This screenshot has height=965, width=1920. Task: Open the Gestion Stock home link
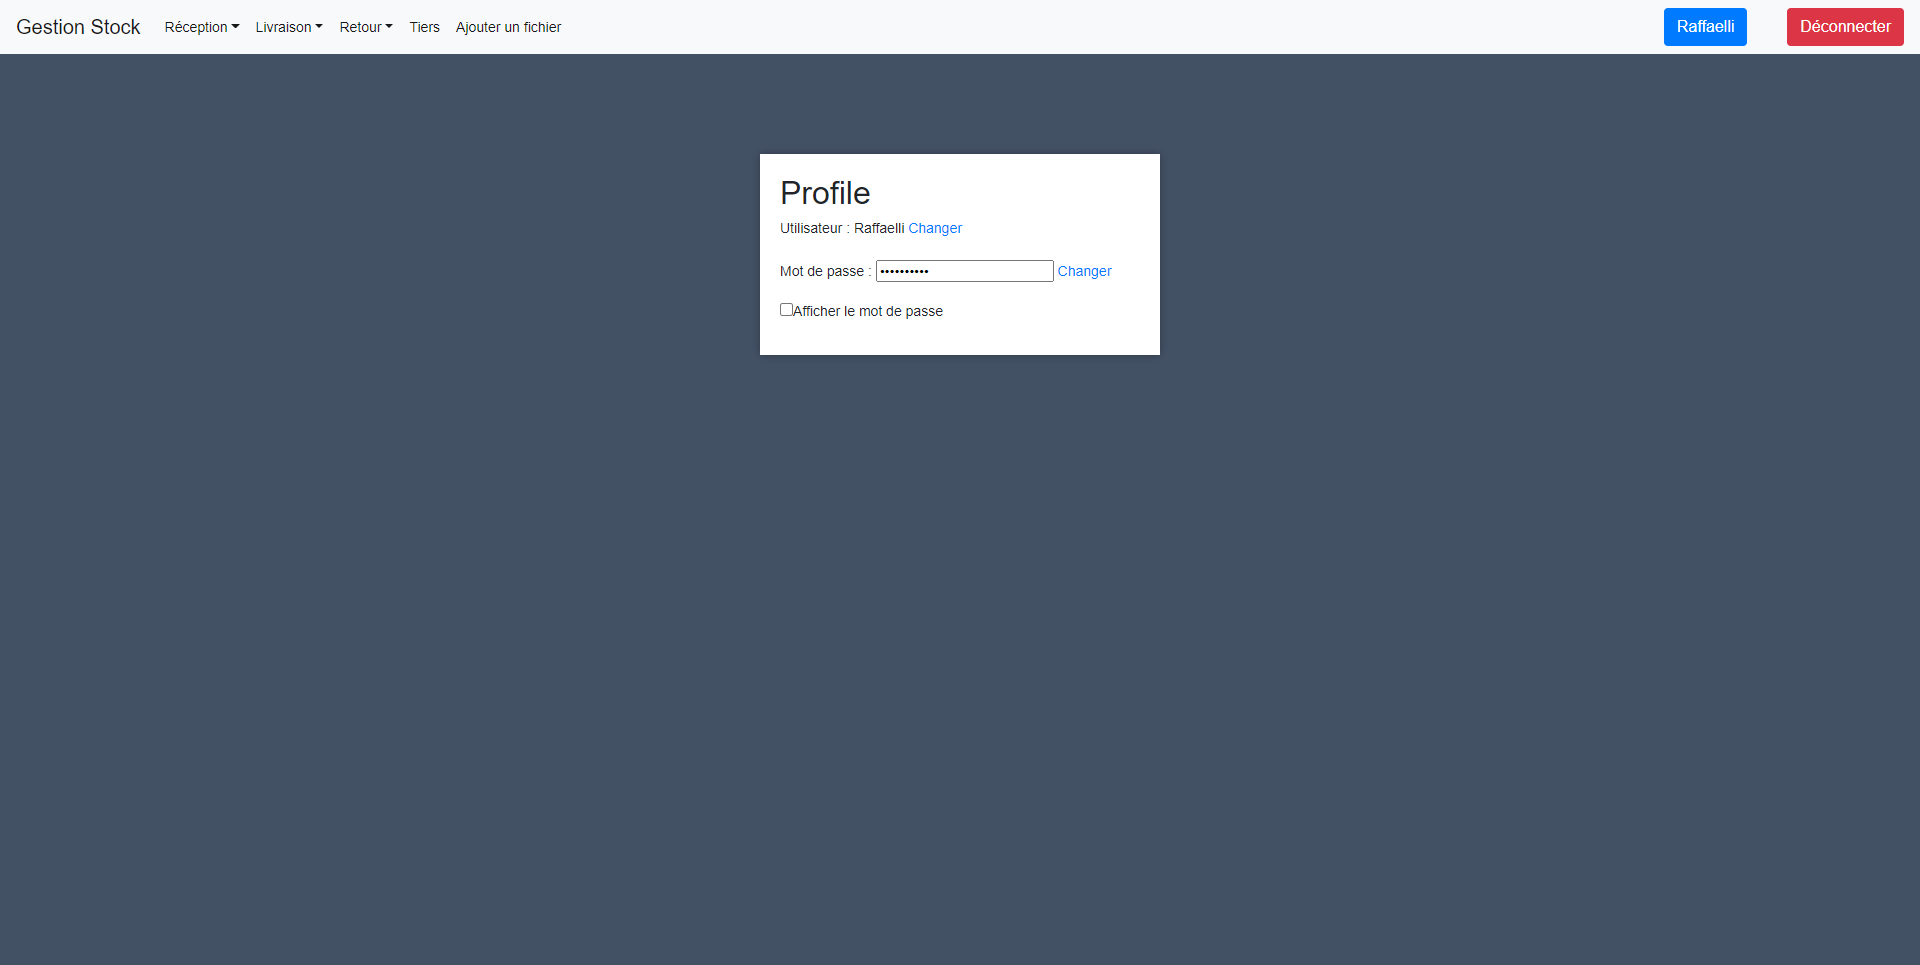[78, 27]
